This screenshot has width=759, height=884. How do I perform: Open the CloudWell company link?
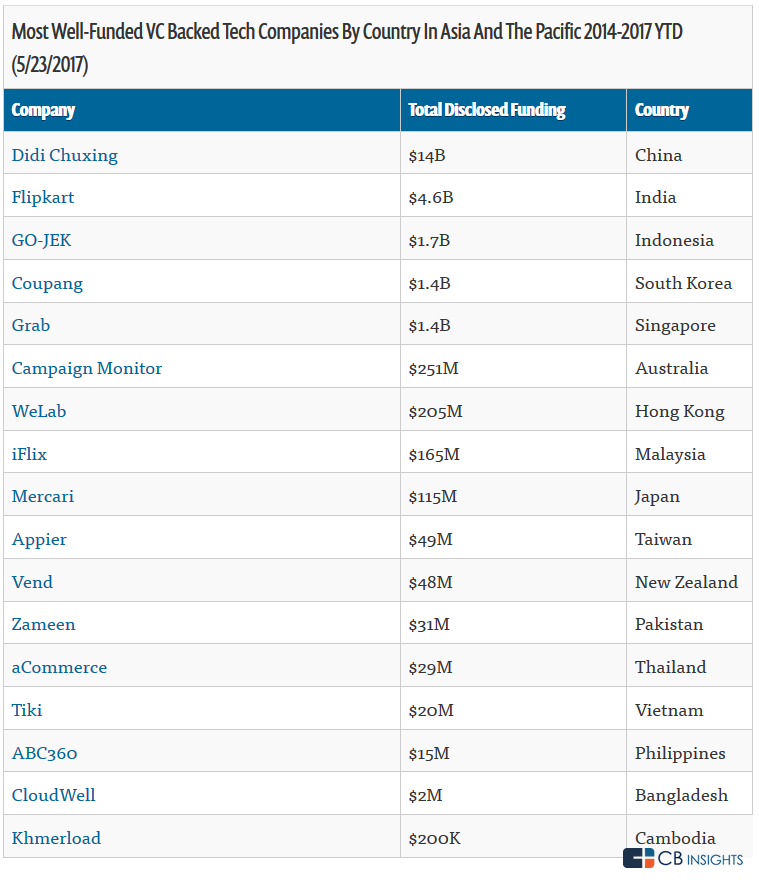coord(54,795)
